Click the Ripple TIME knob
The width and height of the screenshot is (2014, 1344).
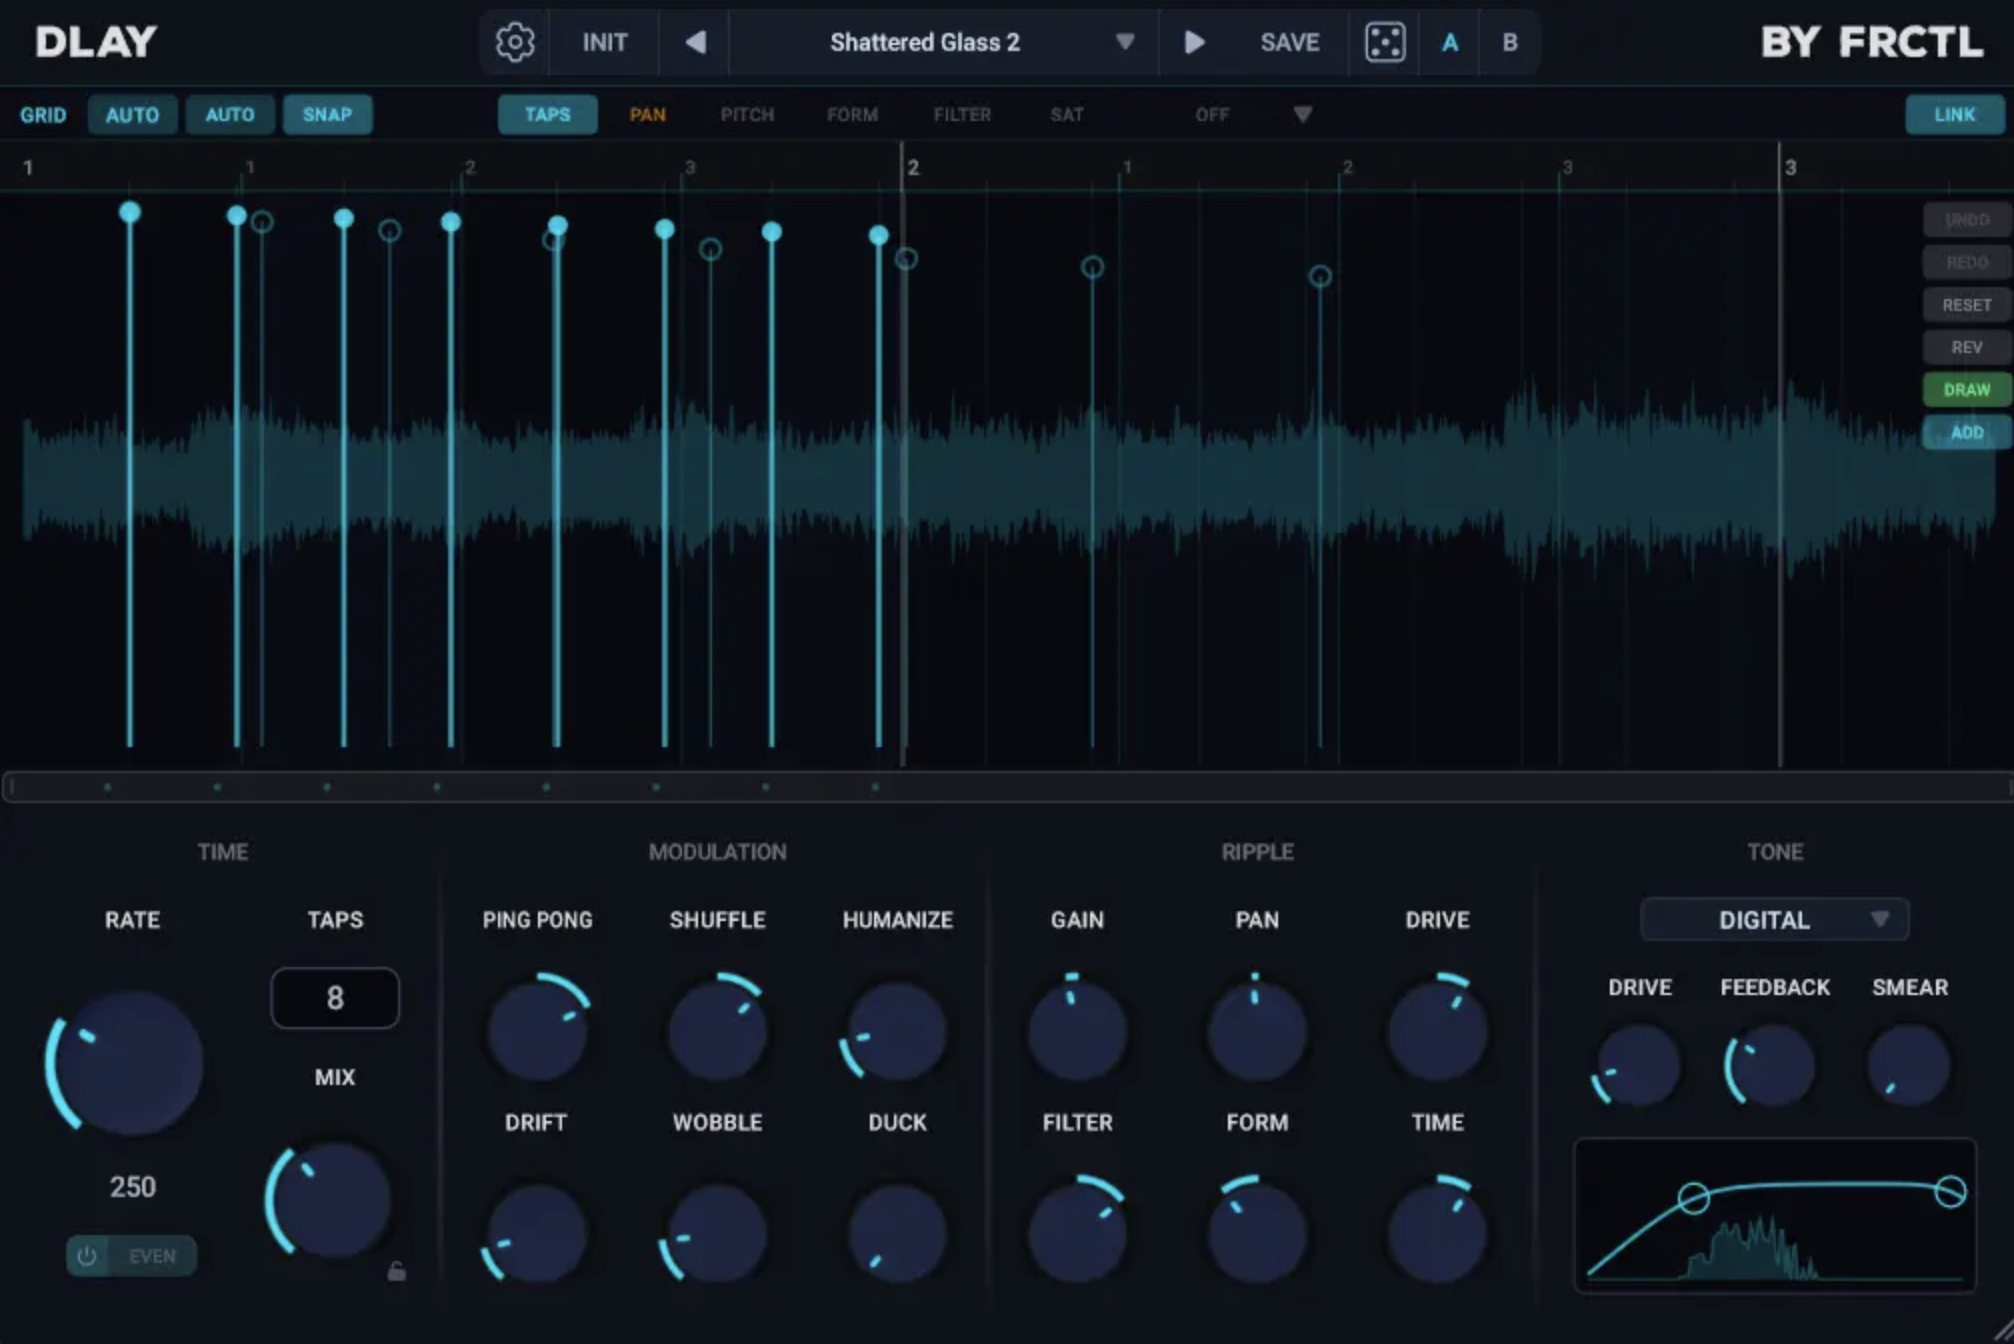point(1437,1233)
